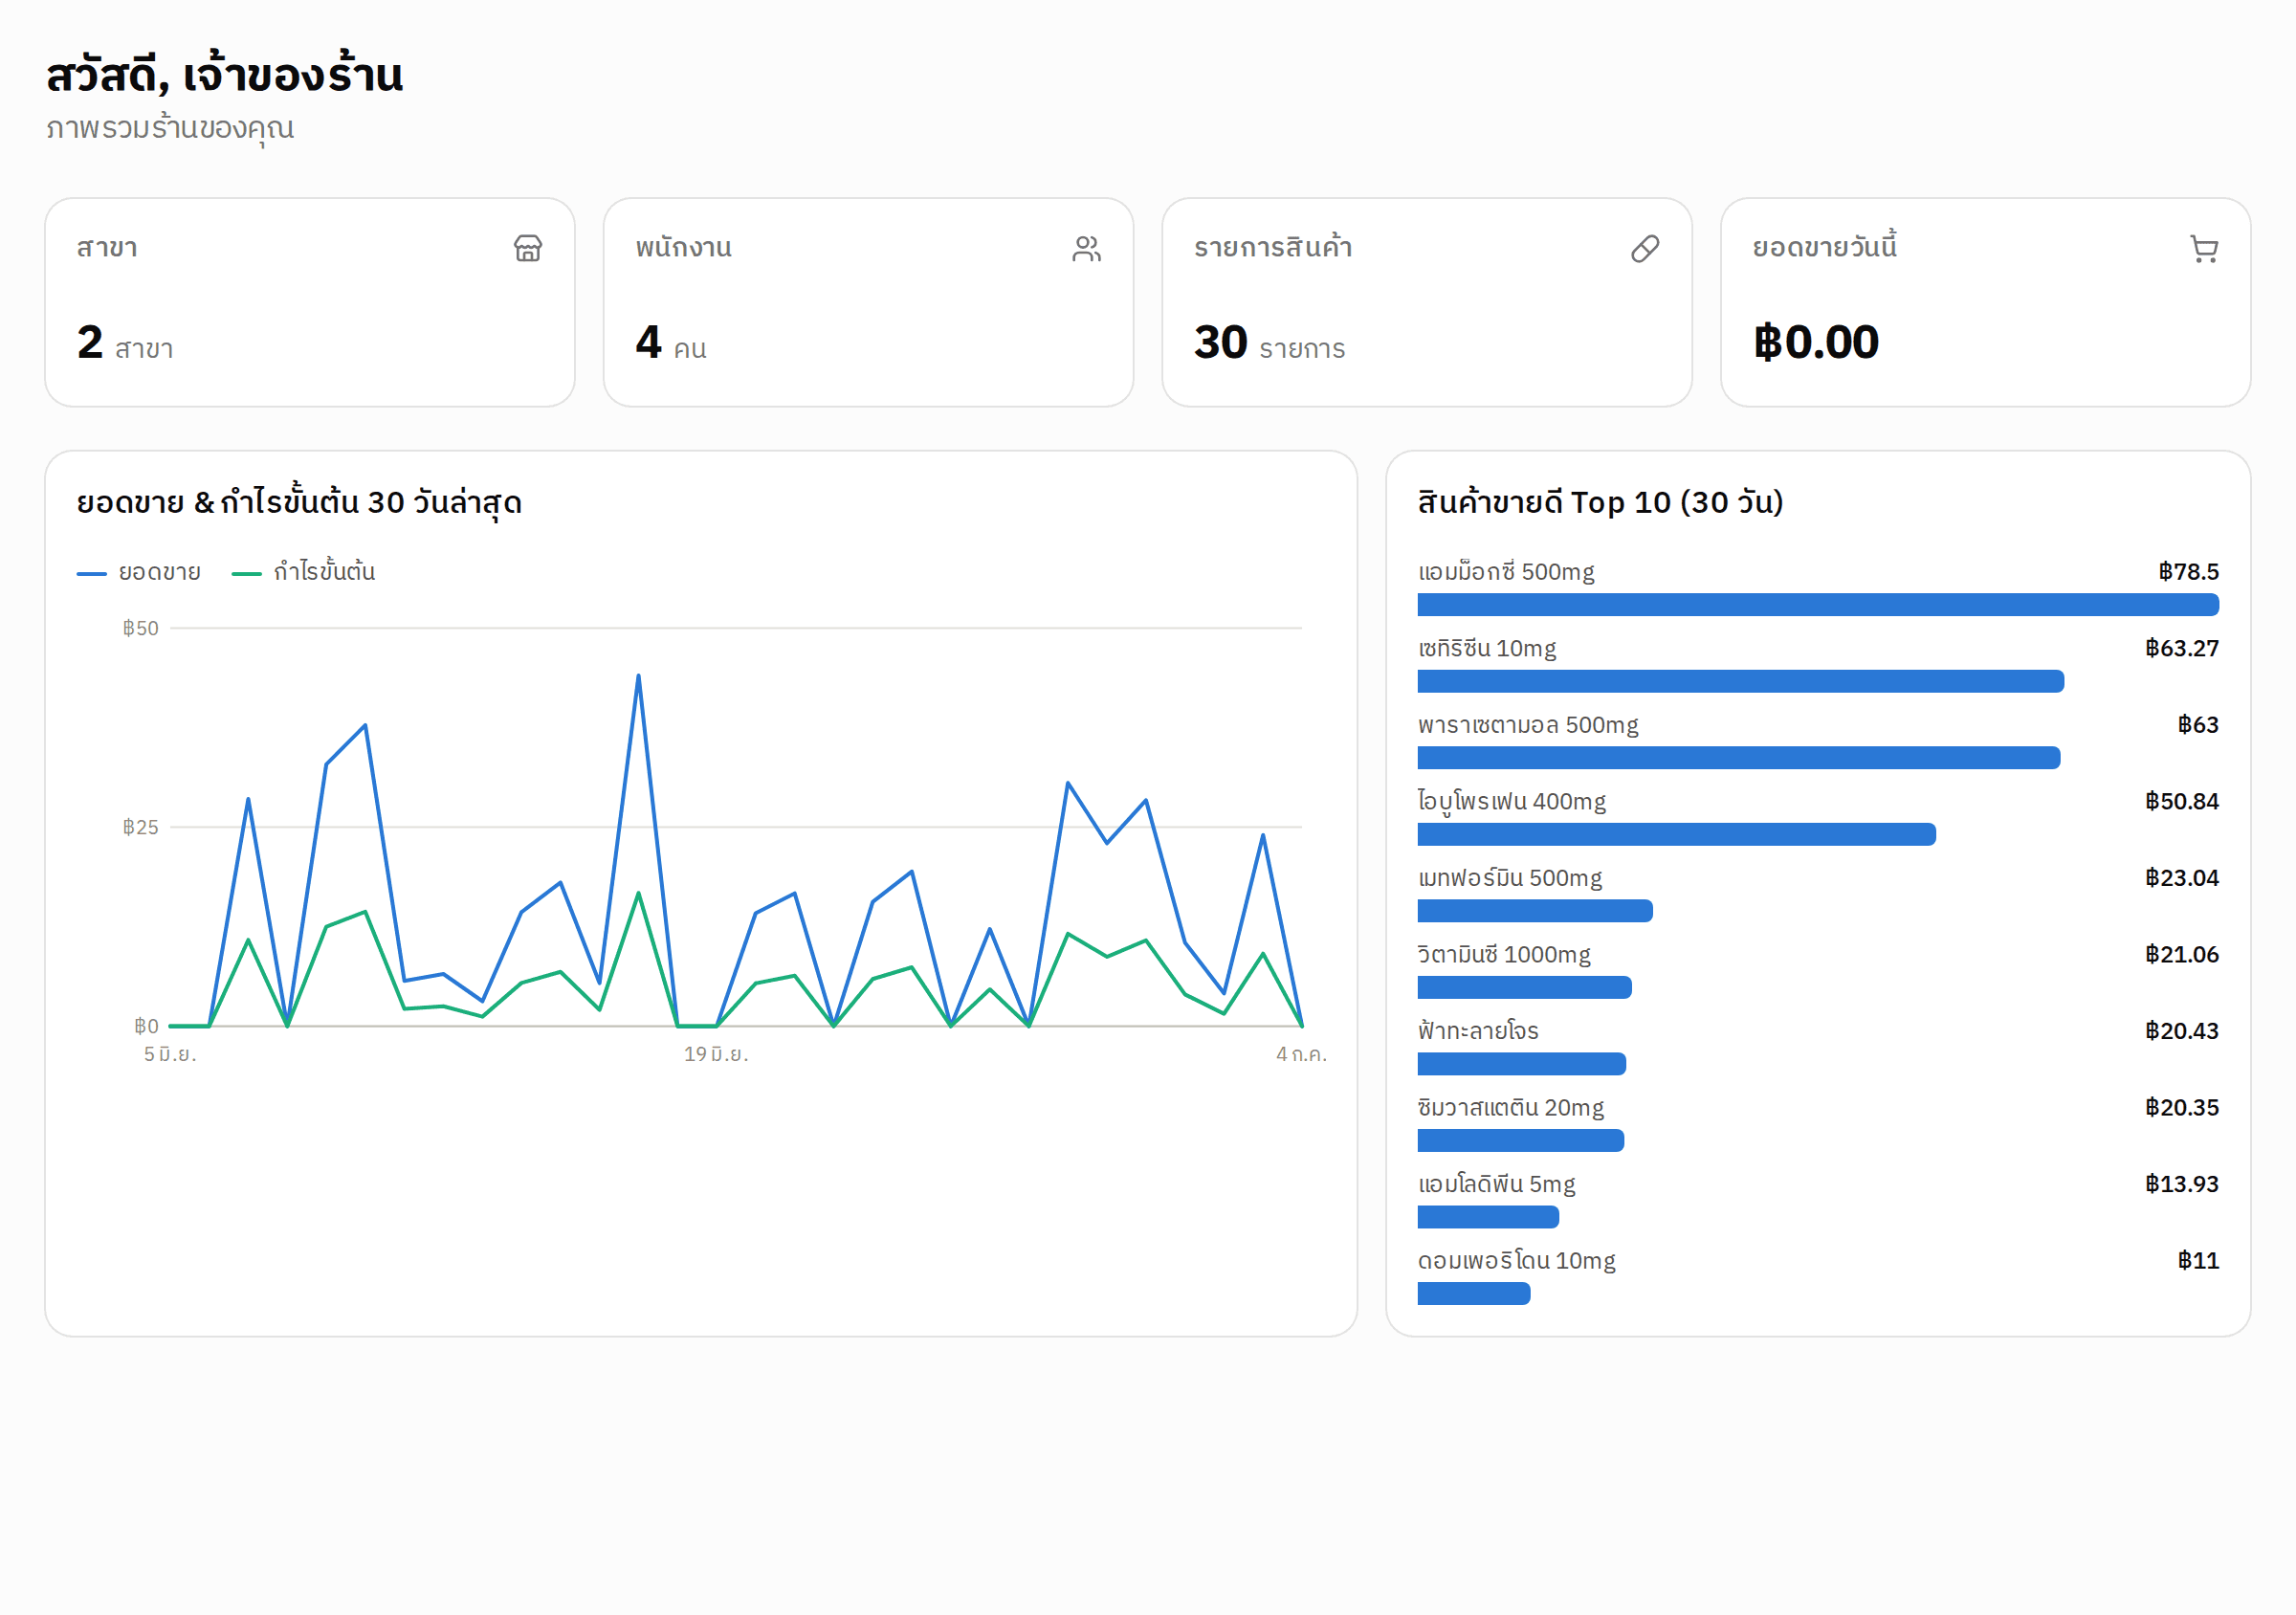Click the store icon in the สาขา card

click(x=528, y=248)
